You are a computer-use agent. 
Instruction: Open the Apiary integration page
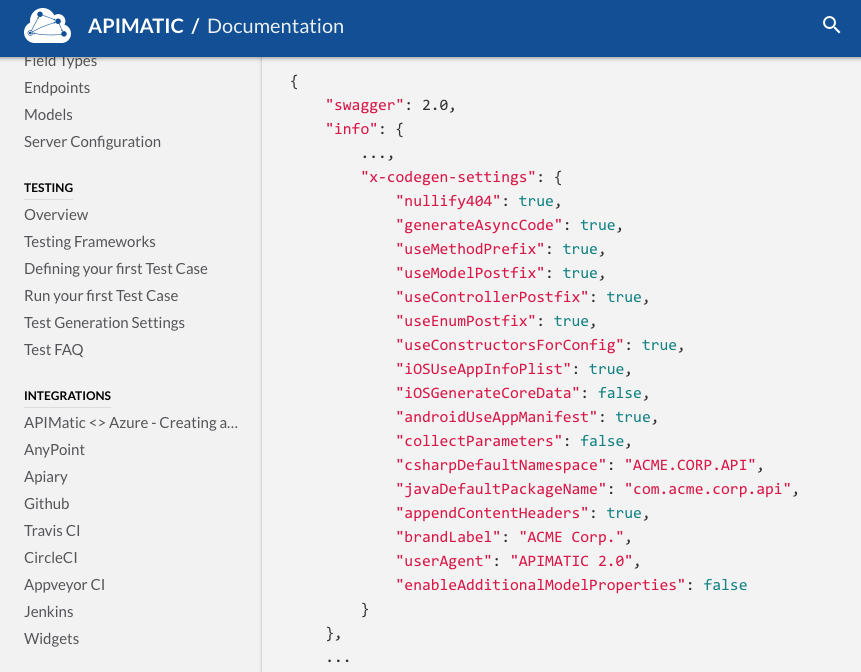point(45,476)
